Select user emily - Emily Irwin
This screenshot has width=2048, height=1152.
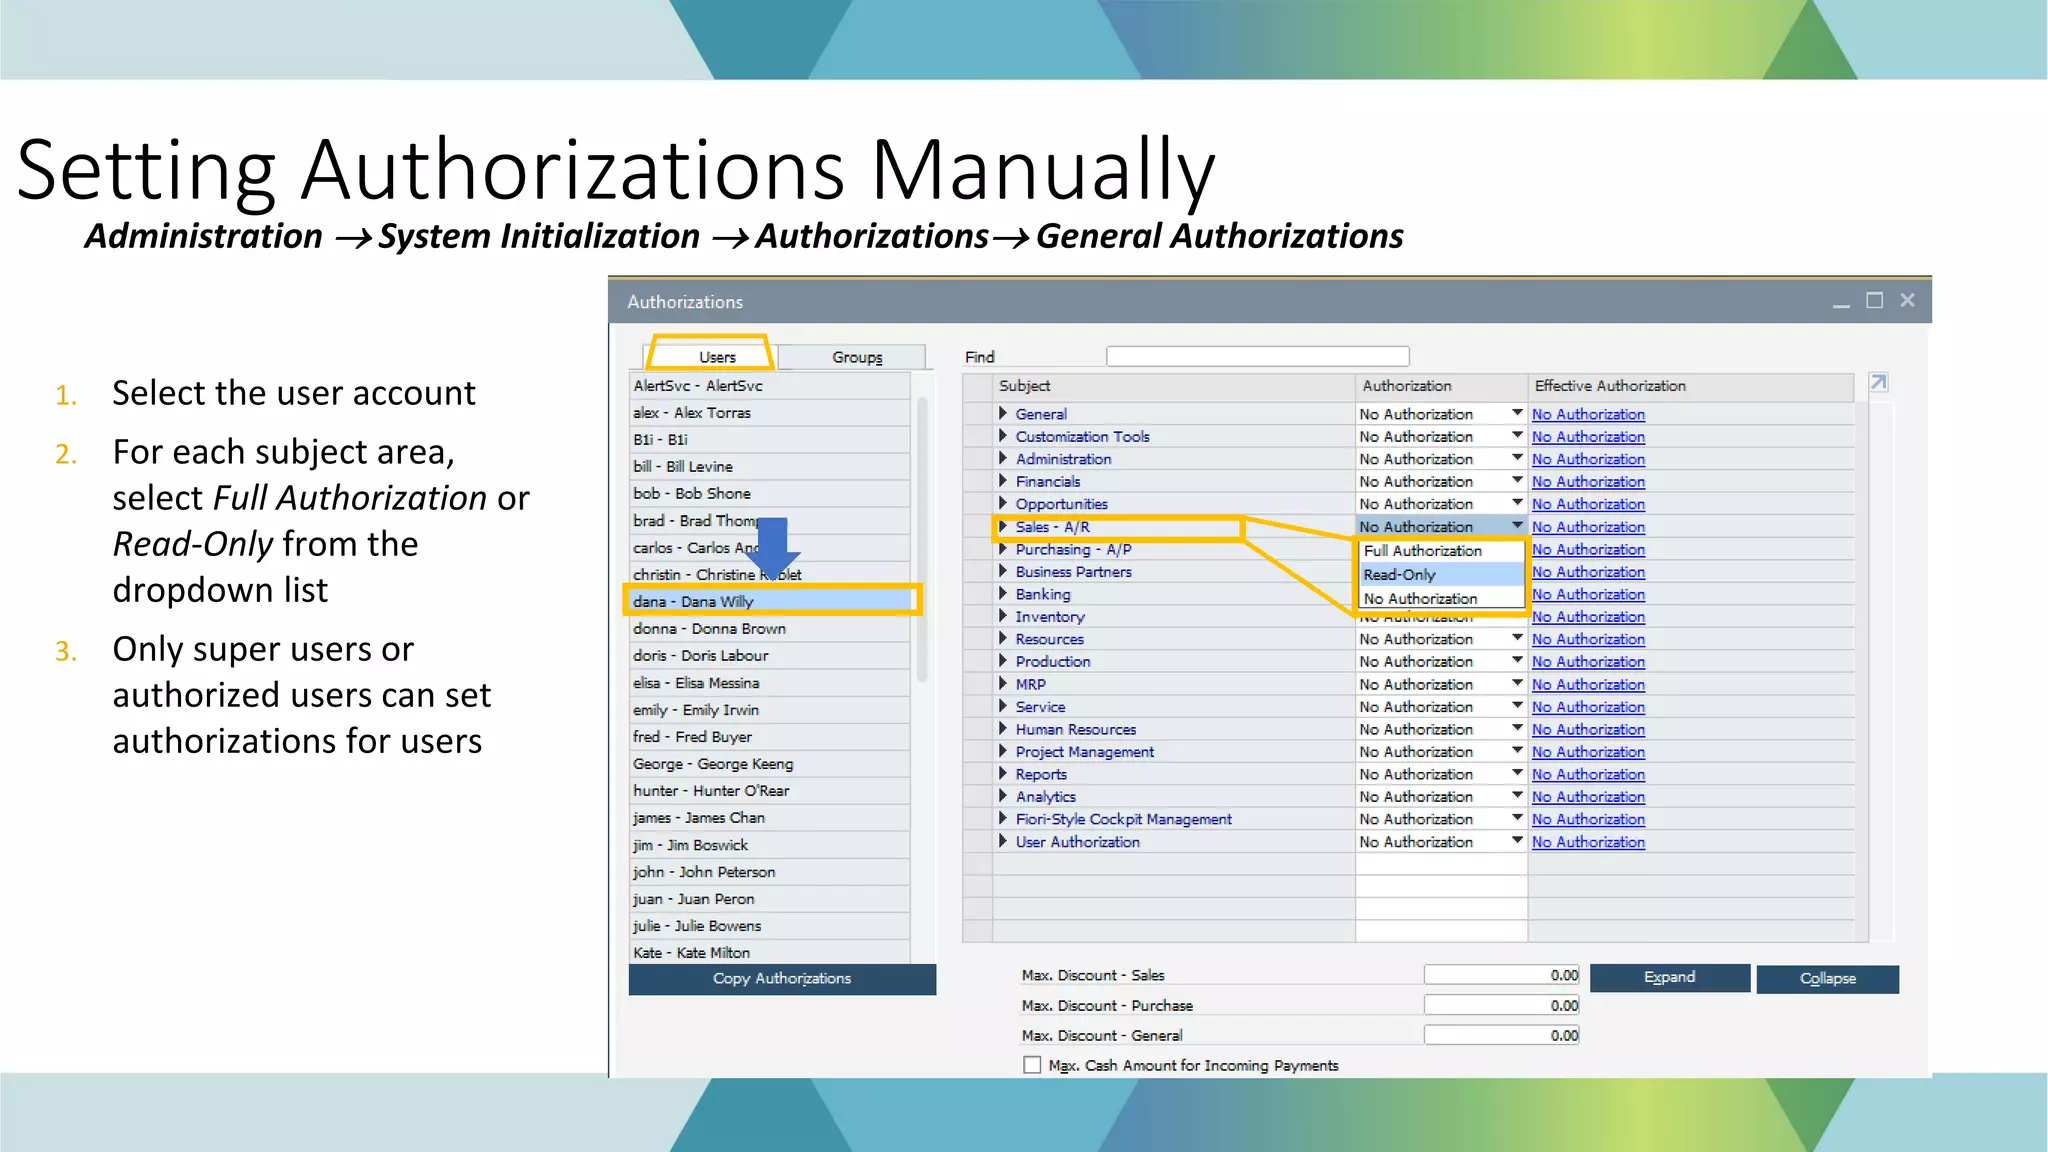coord(770,709)
